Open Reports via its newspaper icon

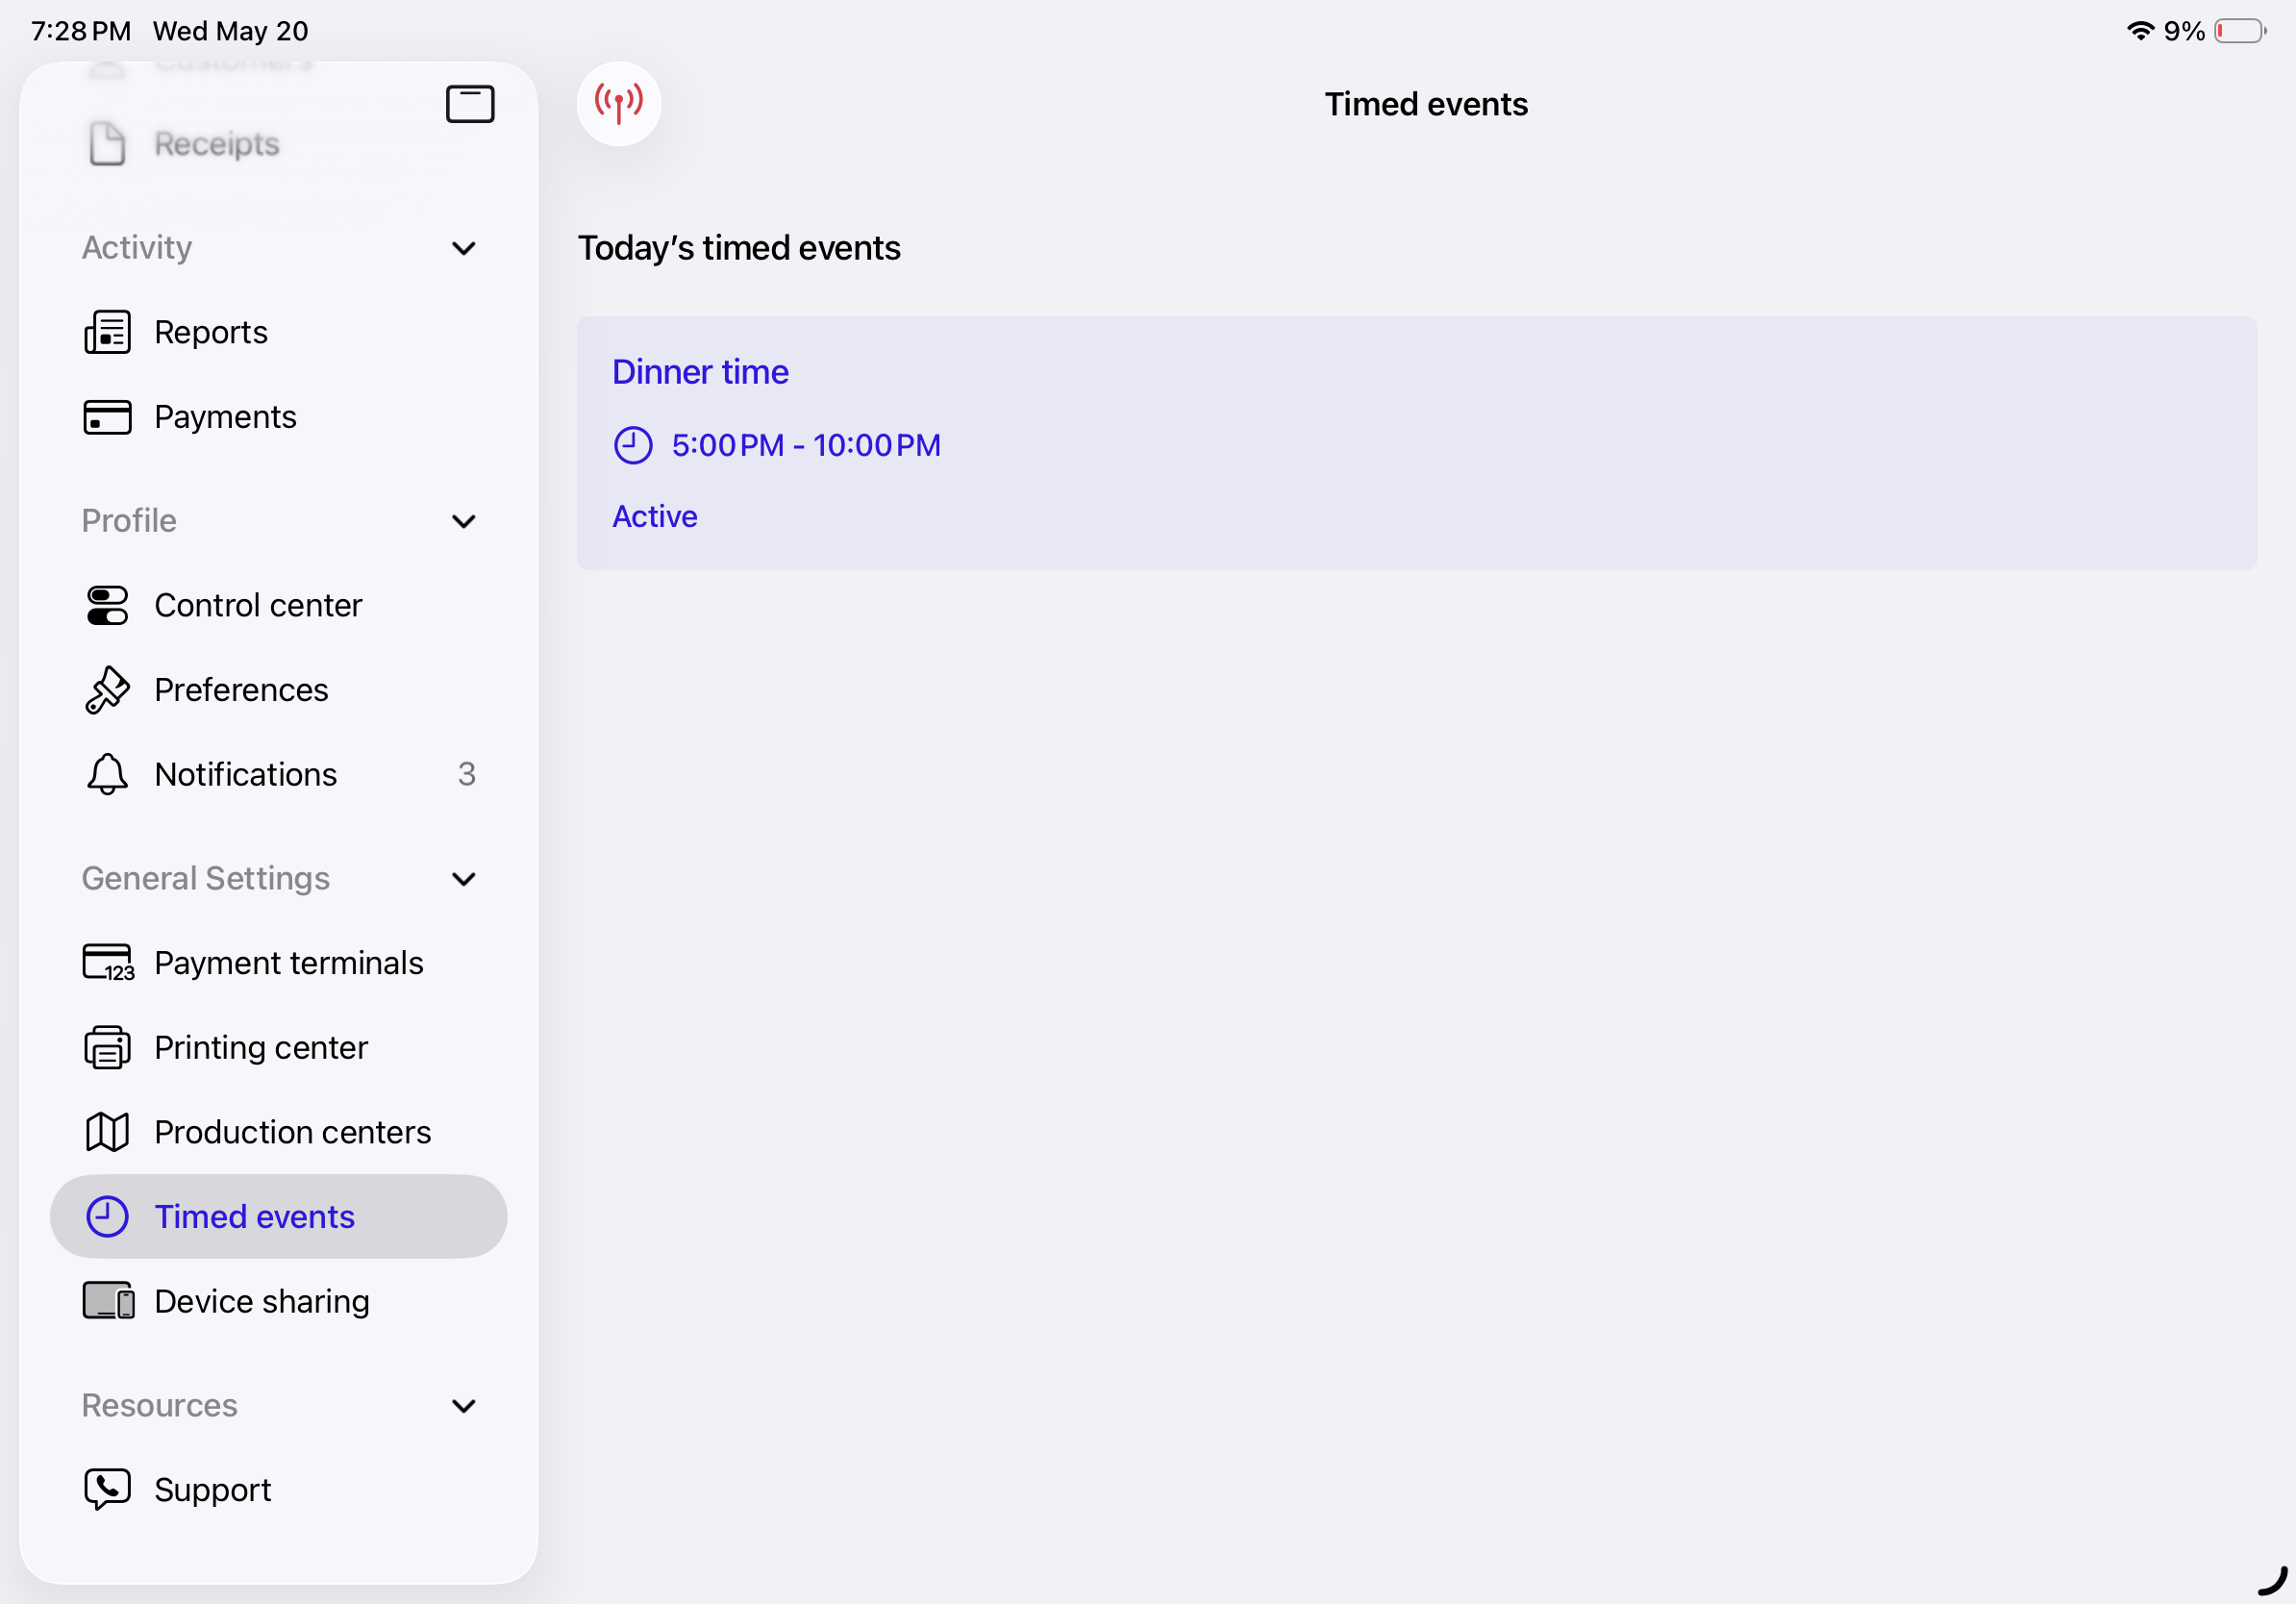click(107, 332)
